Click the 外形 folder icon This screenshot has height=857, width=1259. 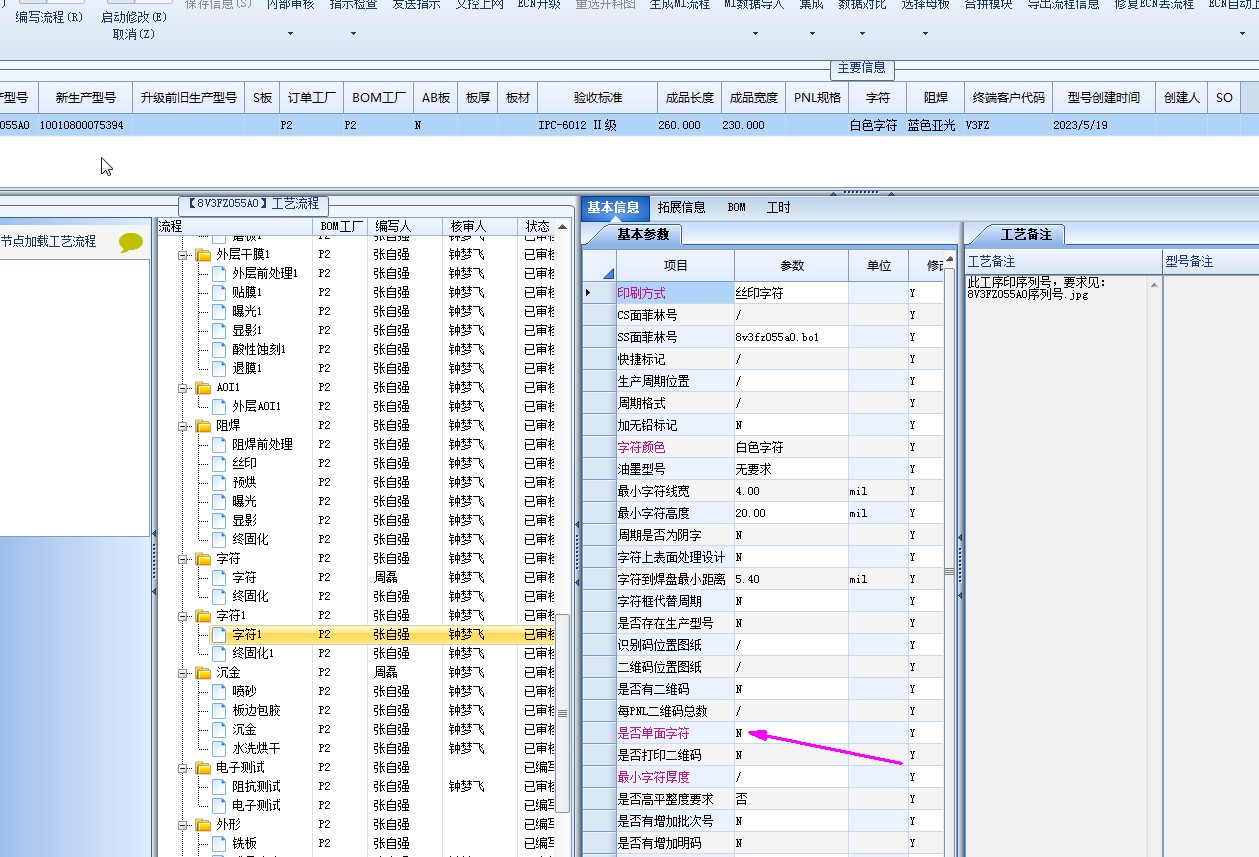[204, 825]
